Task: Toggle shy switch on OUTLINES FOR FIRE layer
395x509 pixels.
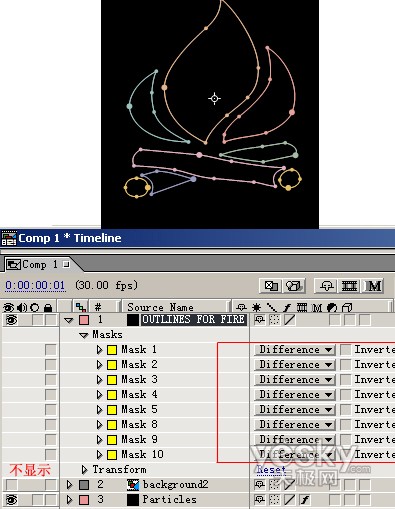Action: click(x=260, y=320)
